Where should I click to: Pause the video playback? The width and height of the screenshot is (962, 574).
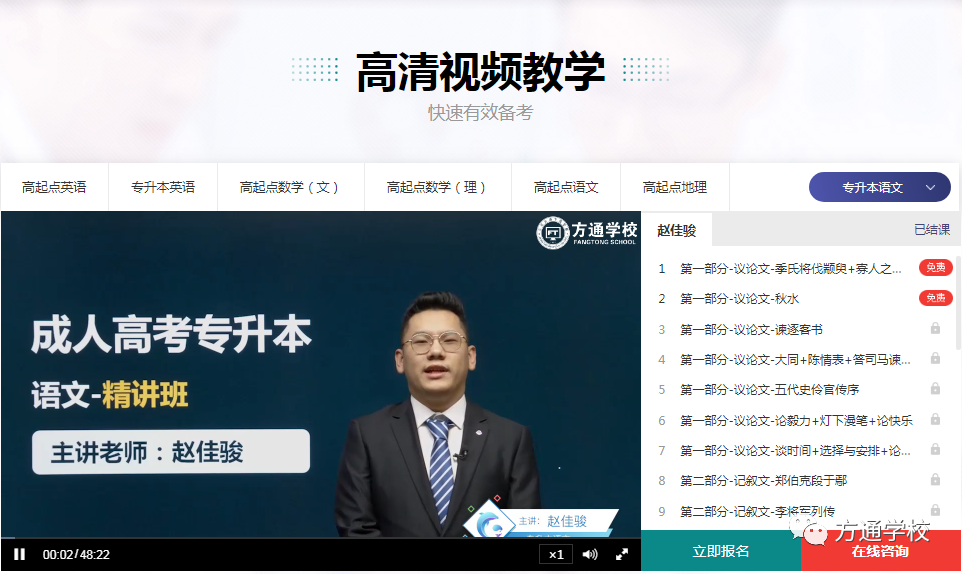(x=20, y=554)
